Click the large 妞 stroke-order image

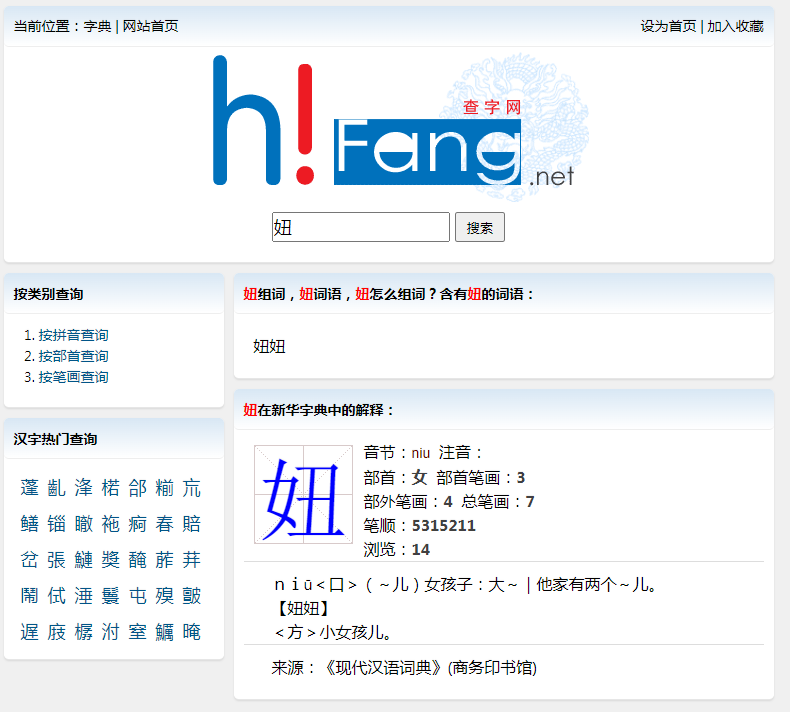[303, 494]
